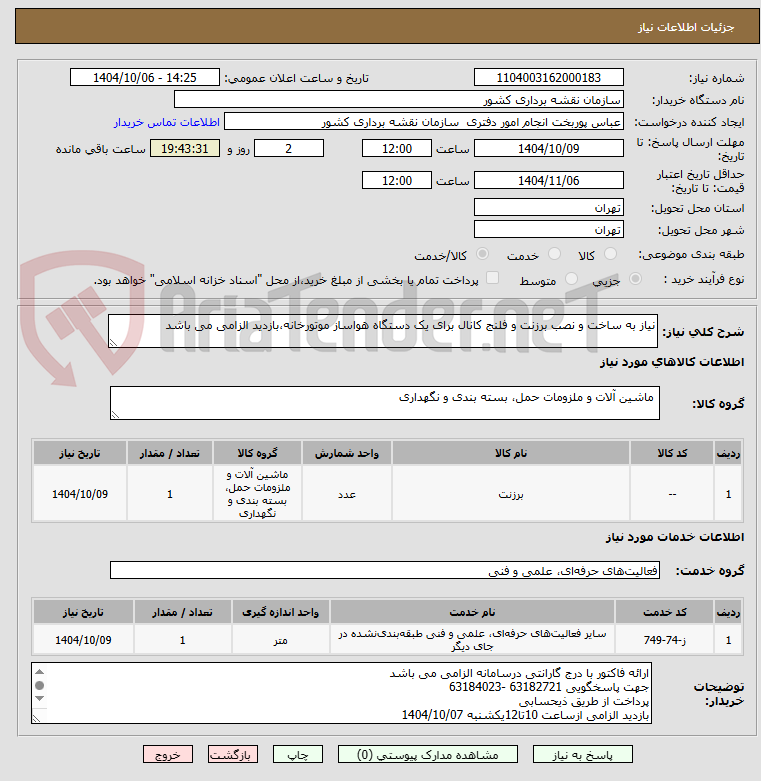Select the جزیی purchase type radio

(635, 279)
